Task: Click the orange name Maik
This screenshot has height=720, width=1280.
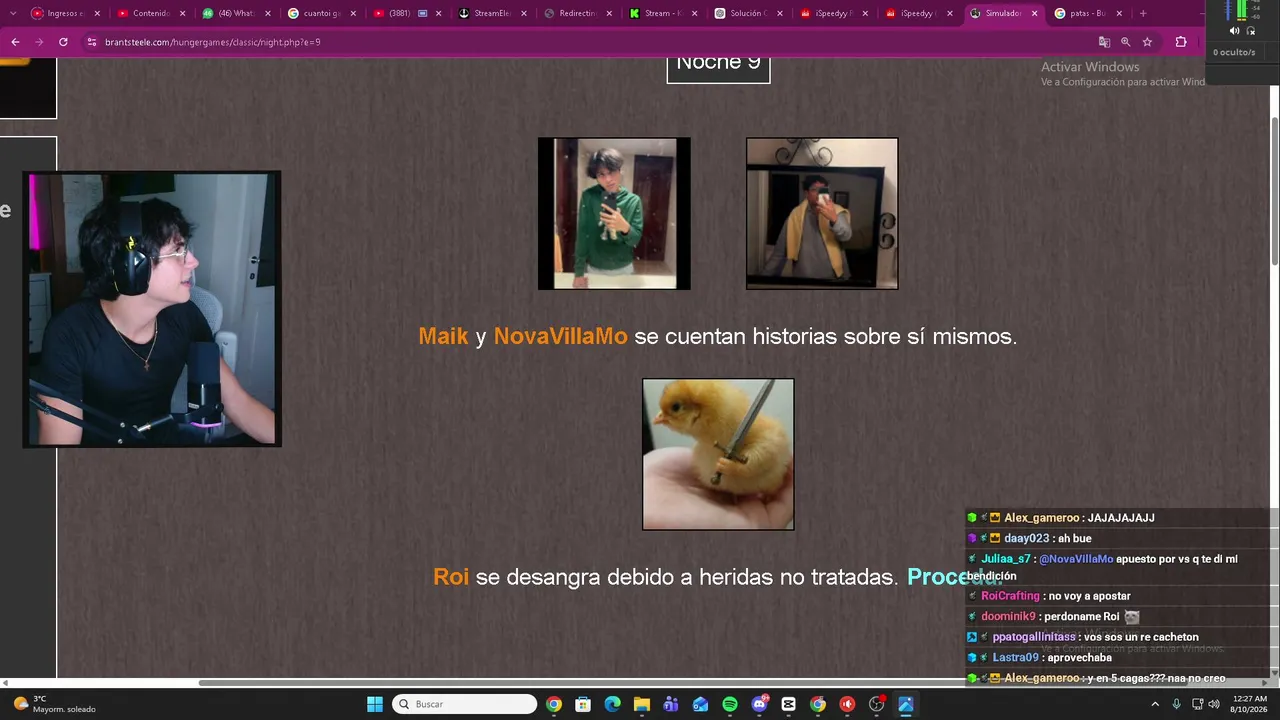Action: (443, 337)
